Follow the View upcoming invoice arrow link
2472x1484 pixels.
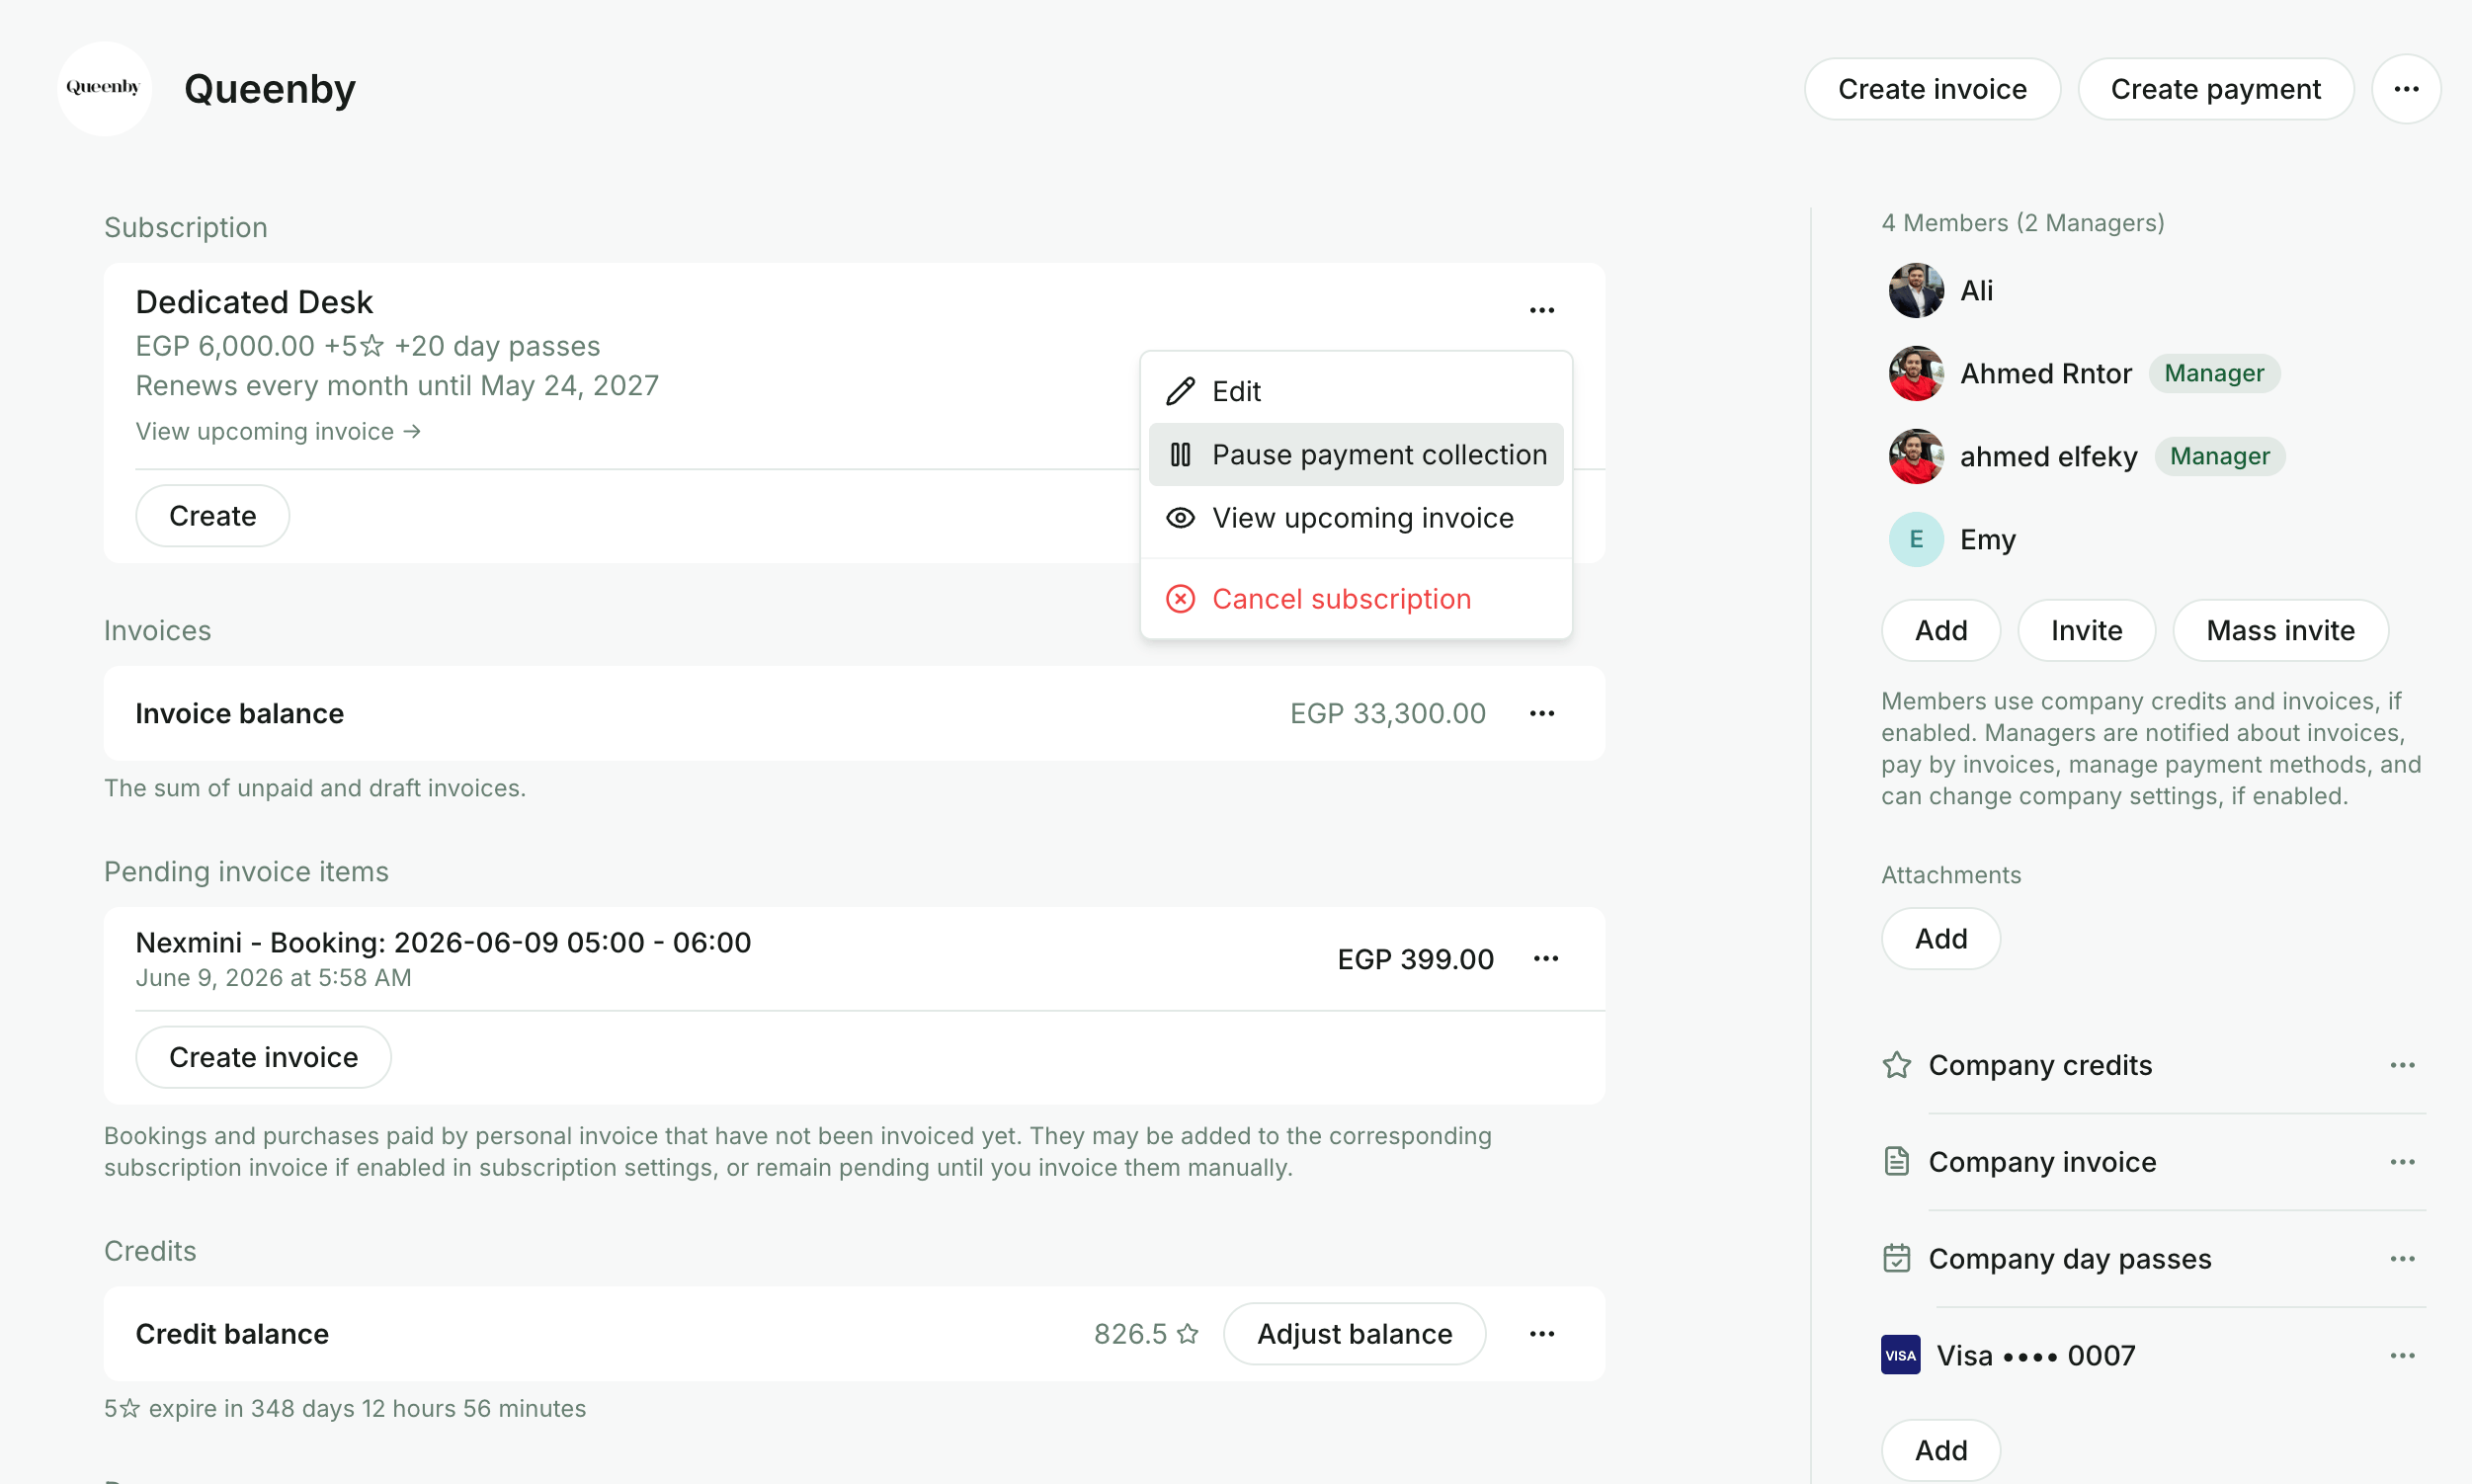(278, 431)
